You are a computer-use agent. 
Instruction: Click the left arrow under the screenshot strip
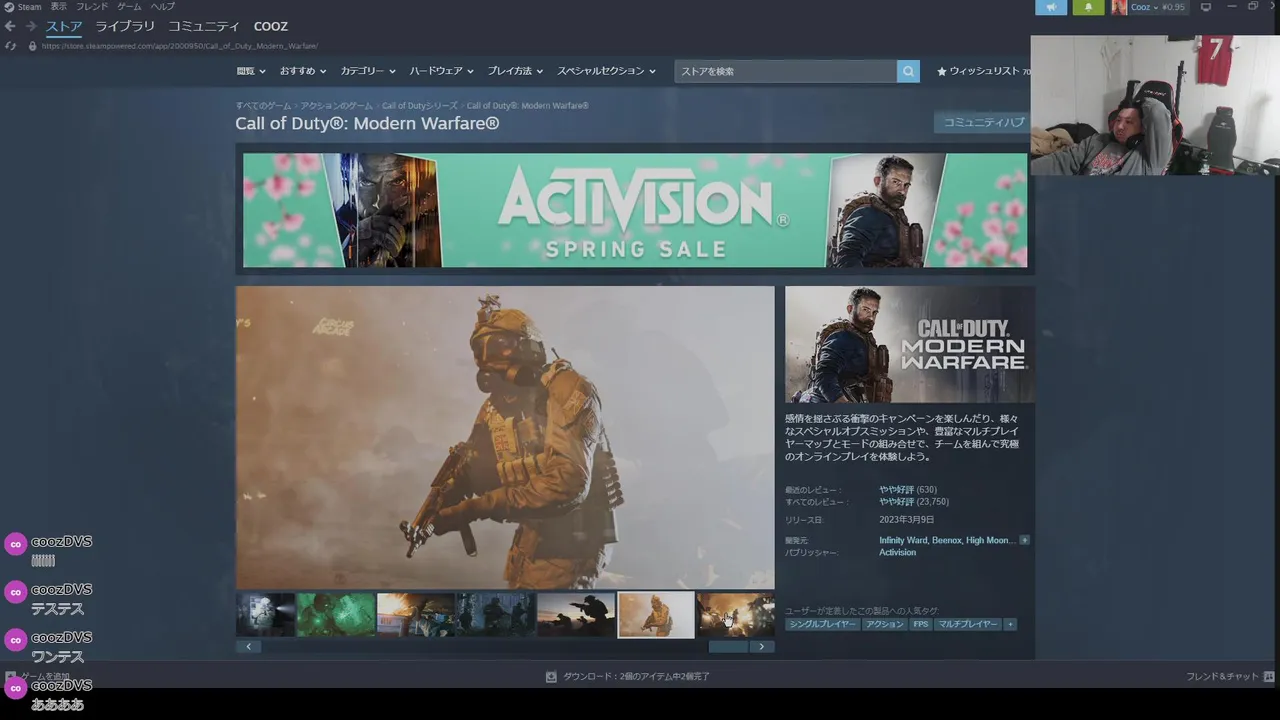pos(247,647)
